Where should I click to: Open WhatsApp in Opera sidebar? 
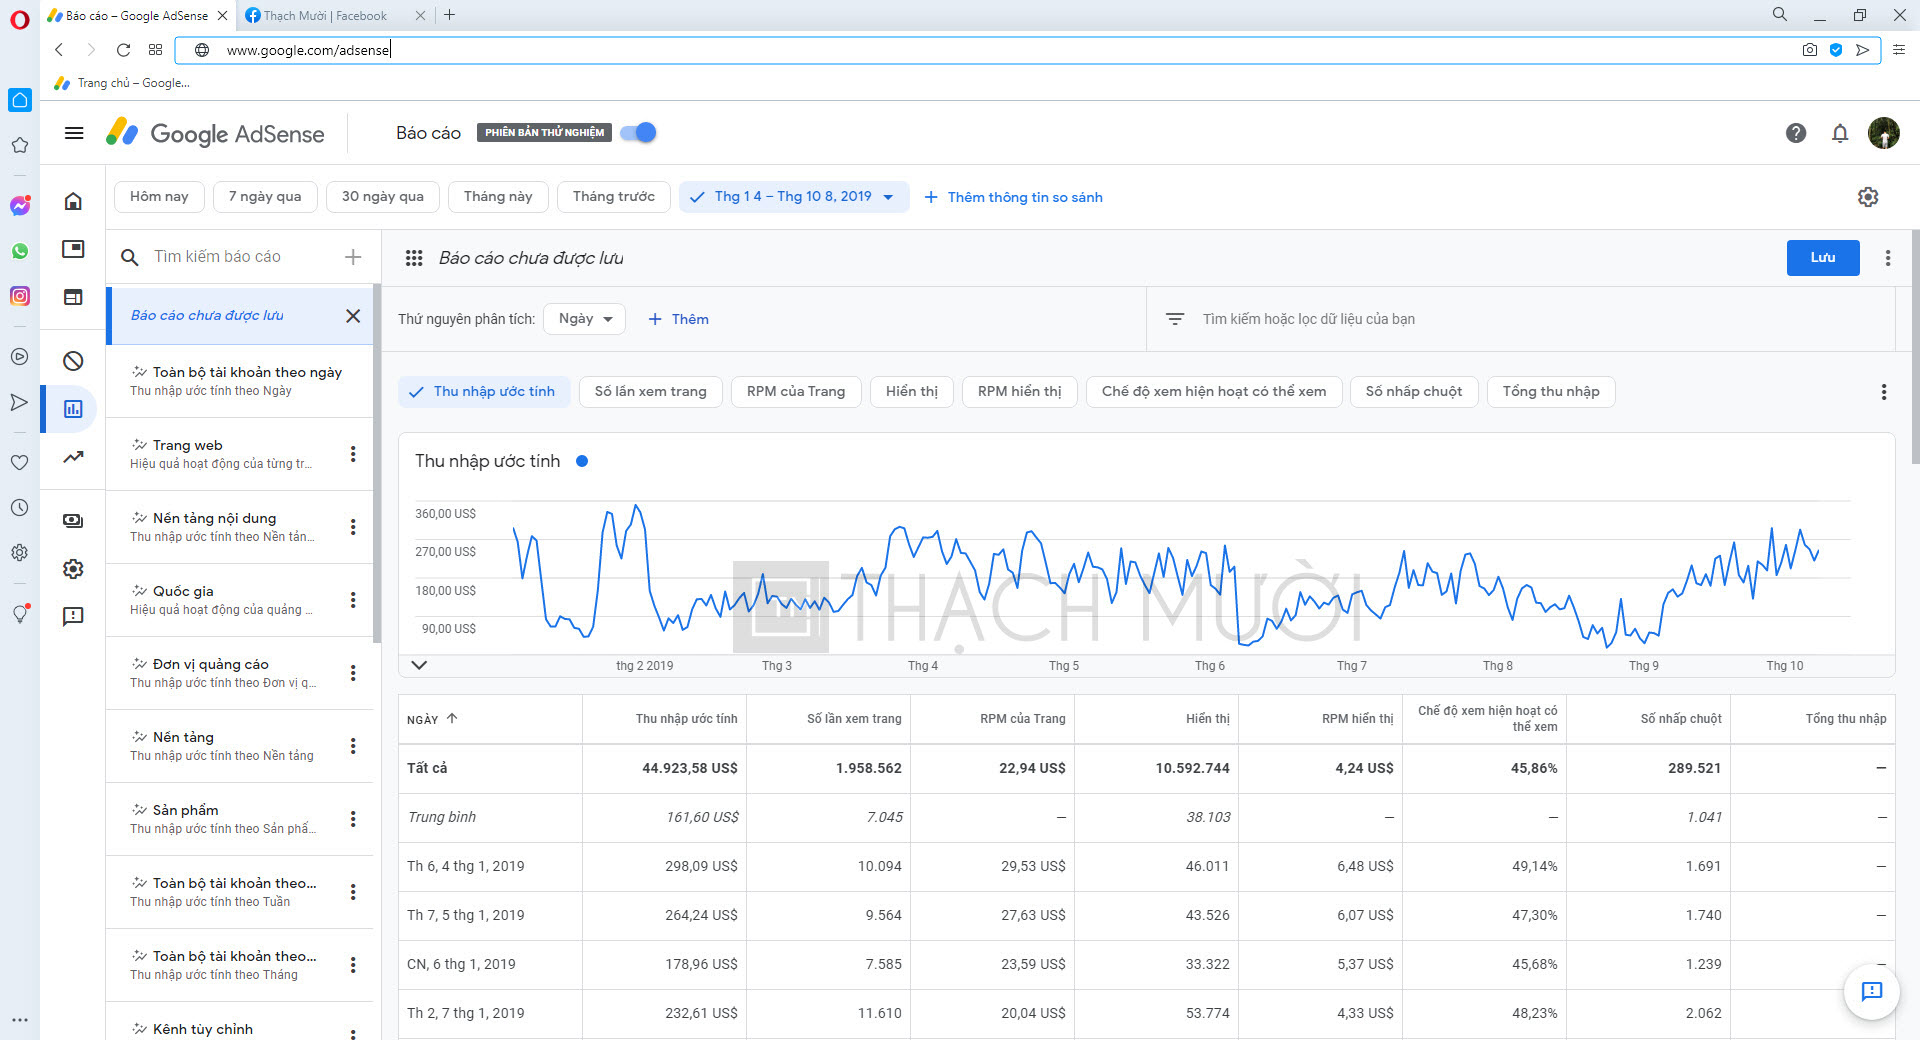point(20,251)
